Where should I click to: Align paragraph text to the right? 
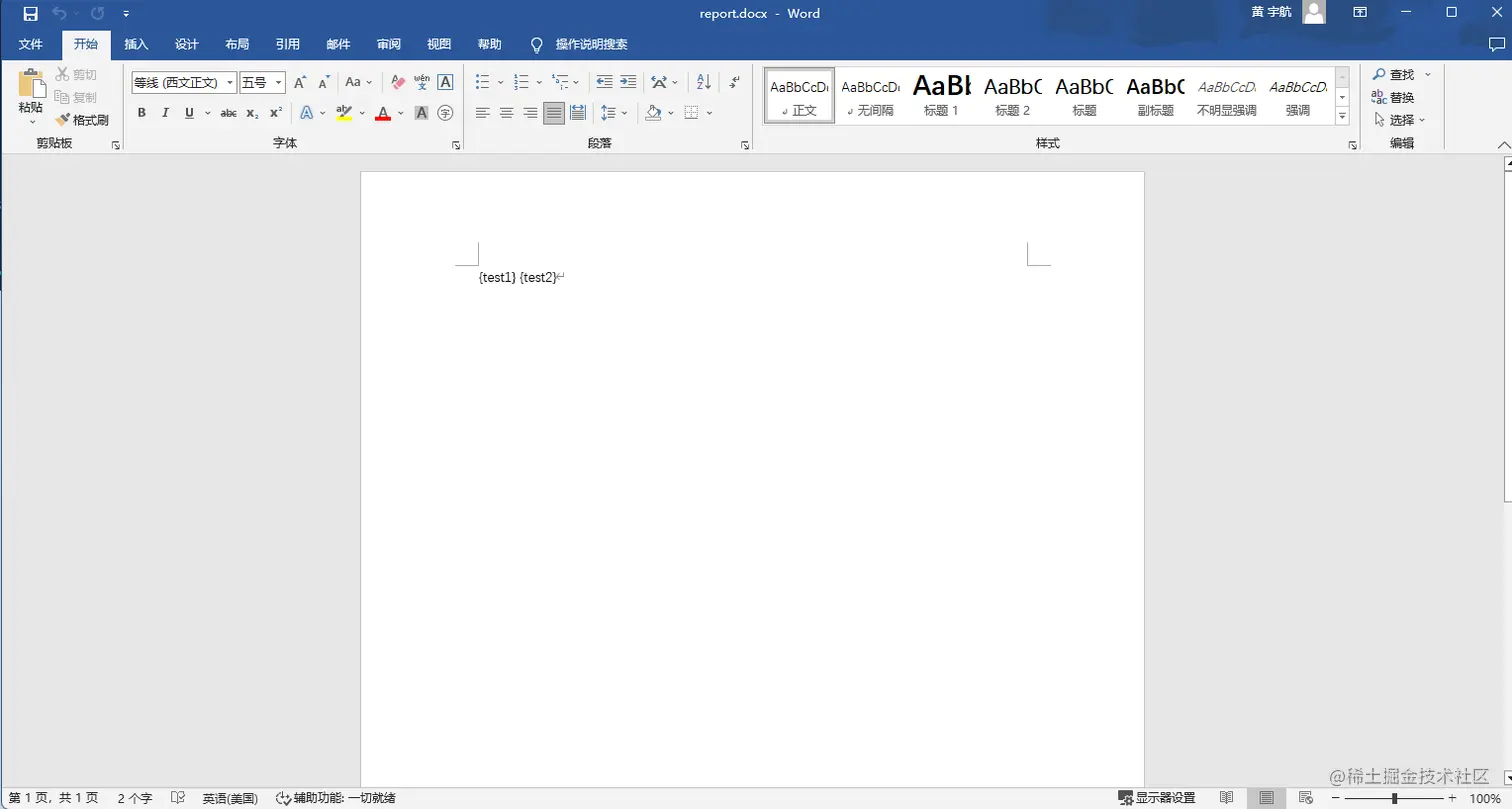[x=530, y=113]
